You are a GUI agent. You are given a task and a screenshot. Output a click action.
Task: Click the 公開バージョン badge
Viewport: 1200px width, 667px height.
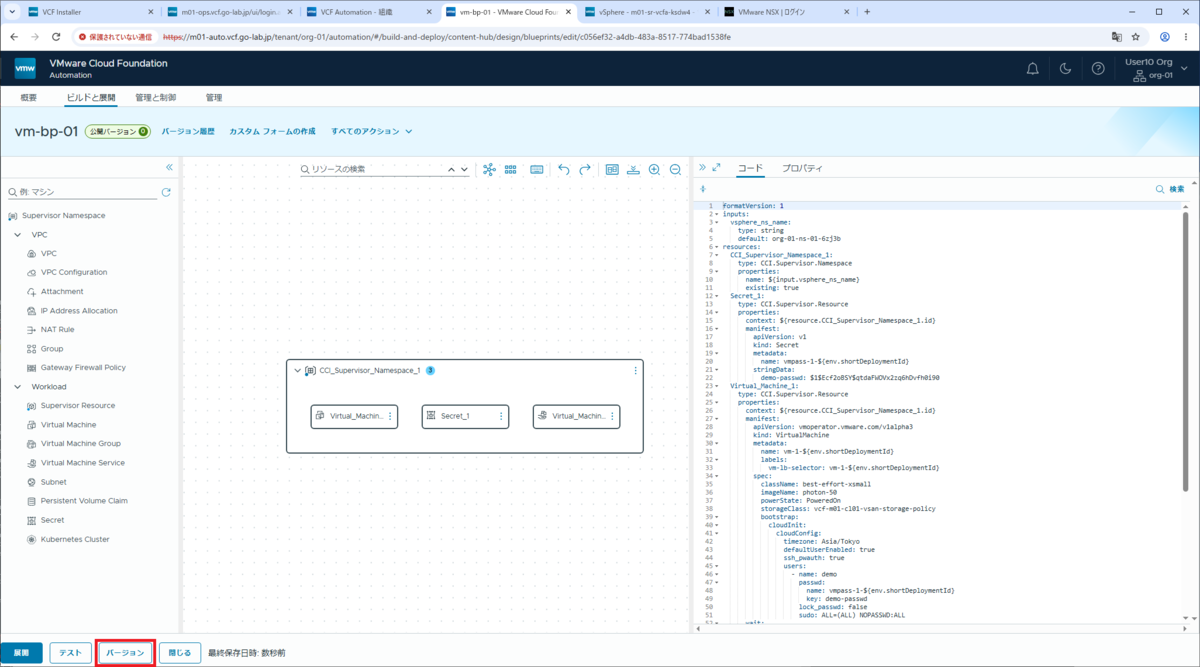[x=117, y=132]
